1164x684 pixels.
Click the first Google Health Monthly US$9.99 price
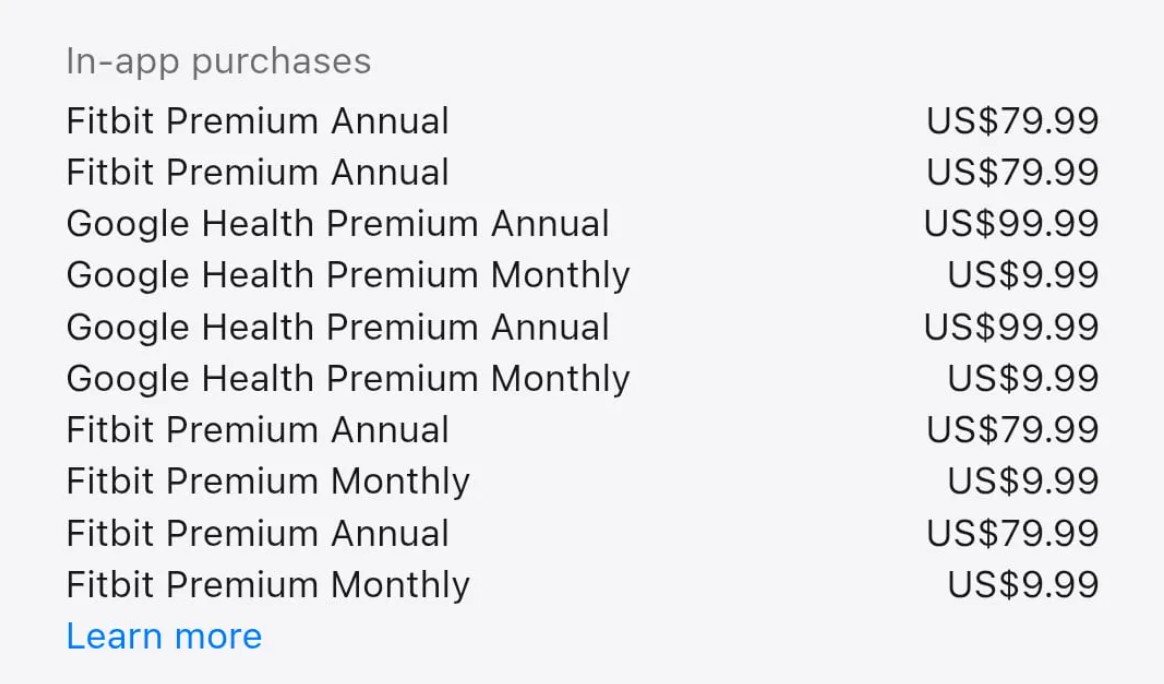tap(1022, 275)
